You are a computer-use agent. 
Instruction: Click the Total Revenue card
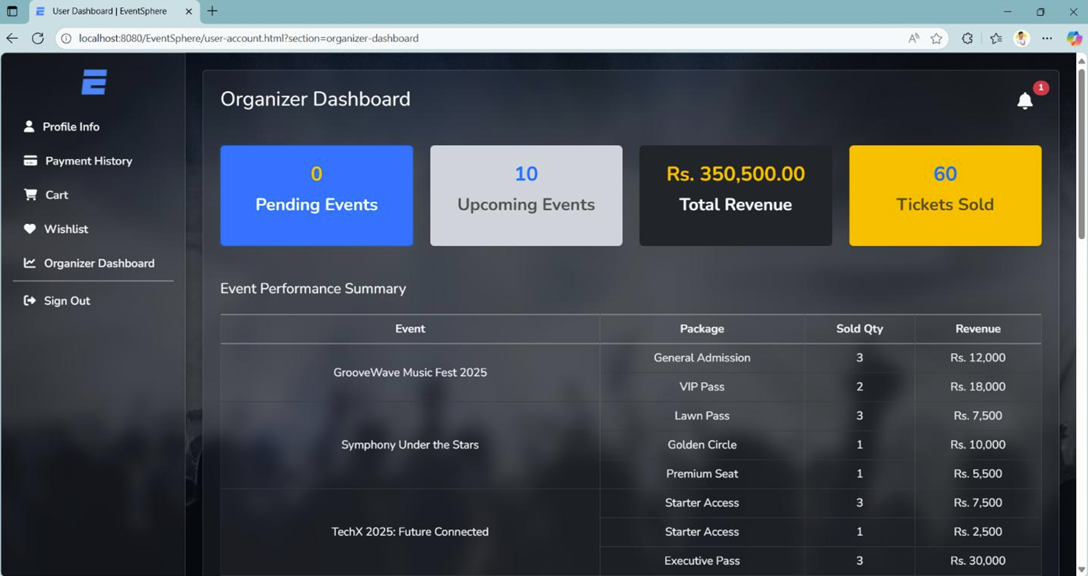(x=735, y=196)
